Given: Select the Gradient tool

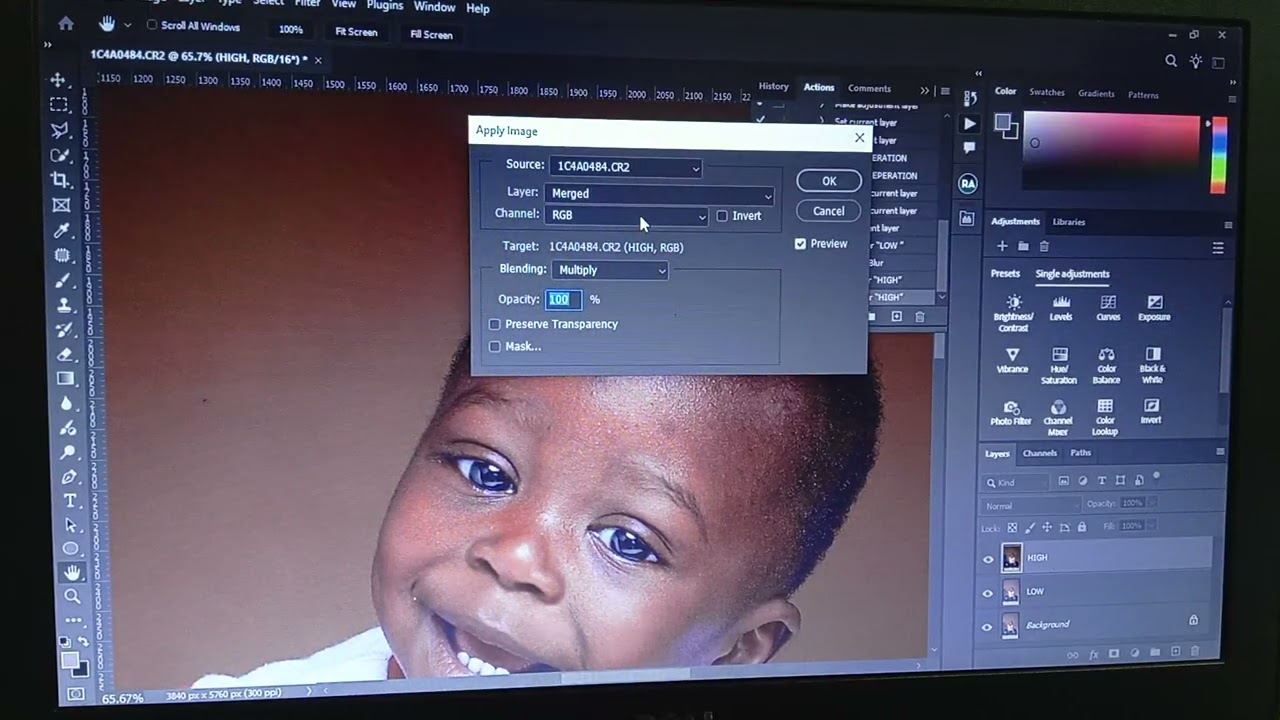Looking at the screenshot, I should tap(66, 379).
